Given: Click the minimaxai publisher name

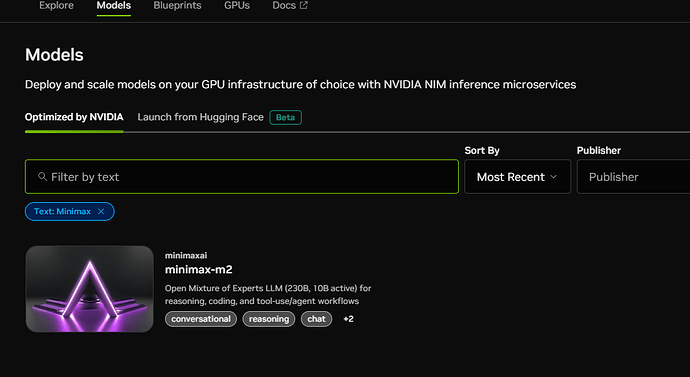Looking at the screenshot, I should (186, 256).
